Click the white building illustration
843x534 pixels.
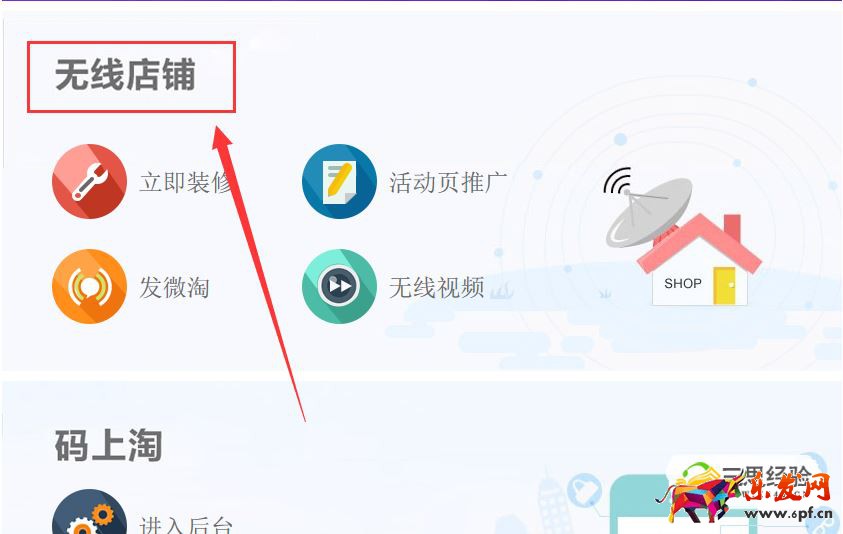(x=555, y=503)
